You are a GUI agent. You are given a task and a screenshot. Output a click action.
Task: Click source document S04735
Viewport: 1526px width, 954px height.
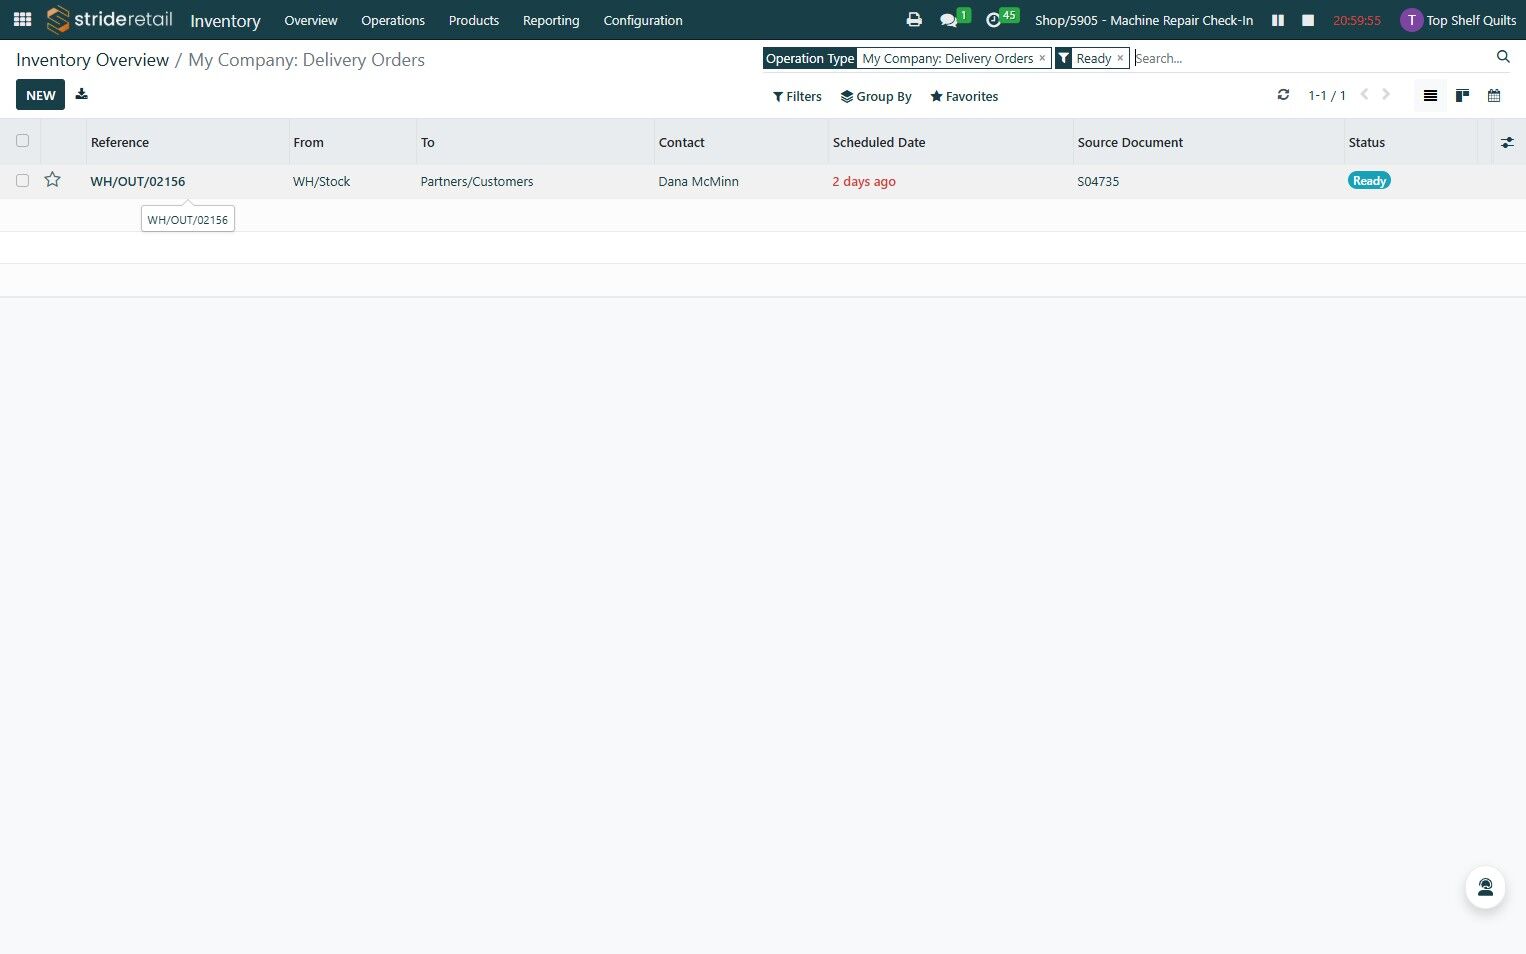coord(1098,181)
